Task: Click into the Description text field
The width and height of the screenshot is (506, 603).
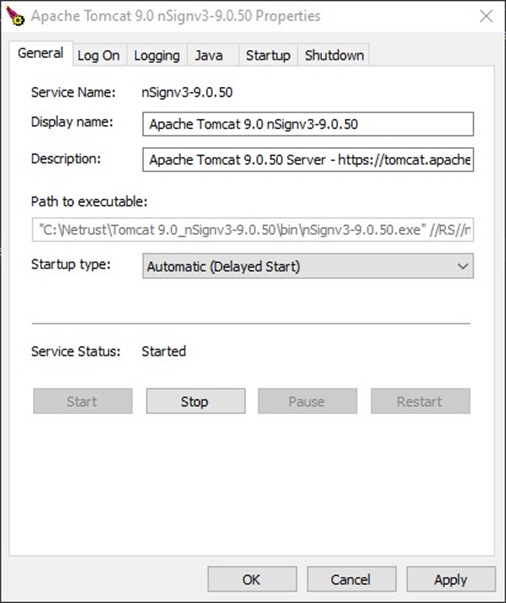Action: click(x=308, y=159)
